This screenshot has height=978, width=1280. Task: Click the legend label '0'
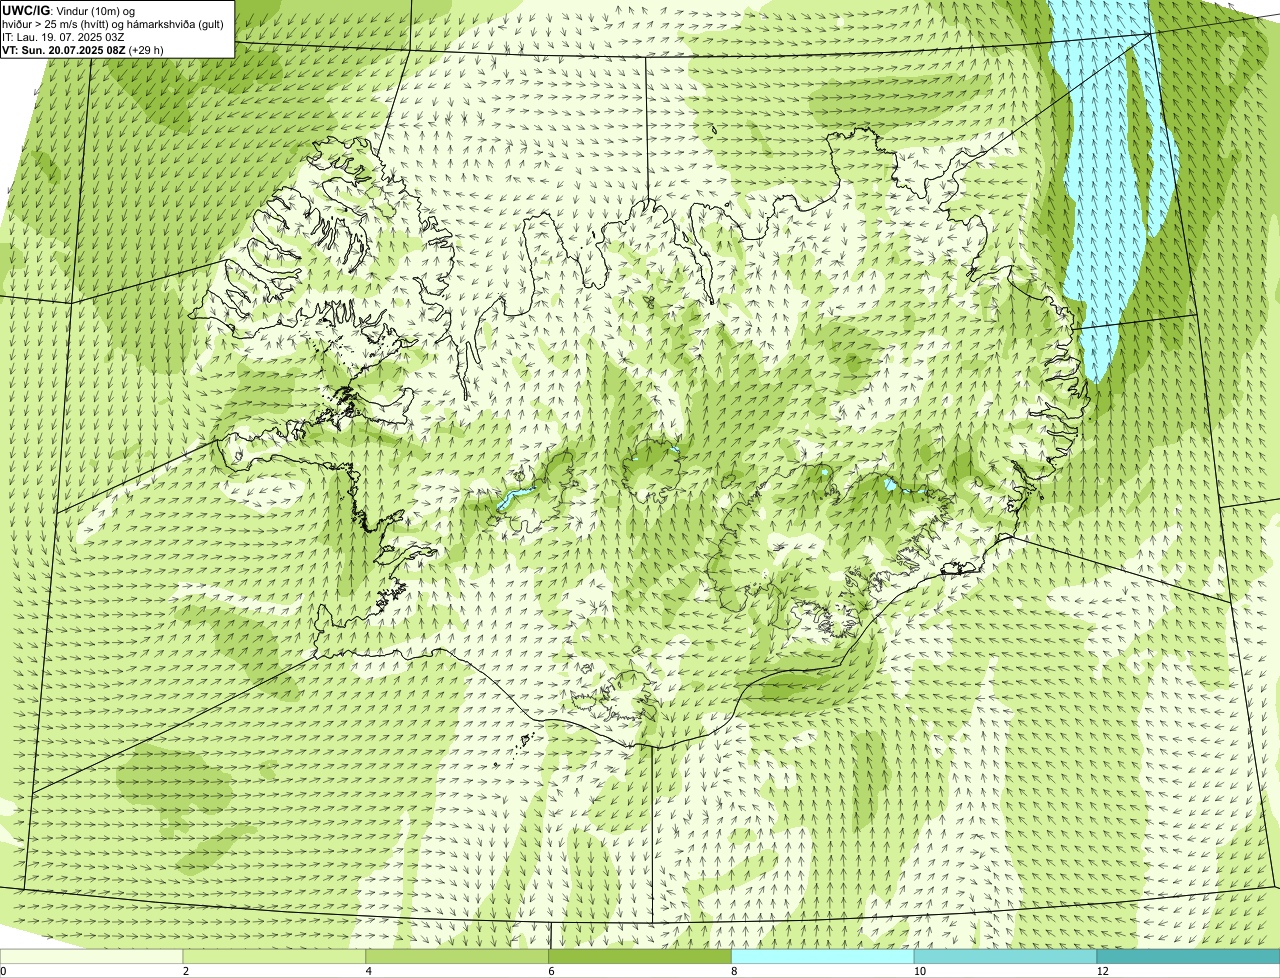(4, 971)
